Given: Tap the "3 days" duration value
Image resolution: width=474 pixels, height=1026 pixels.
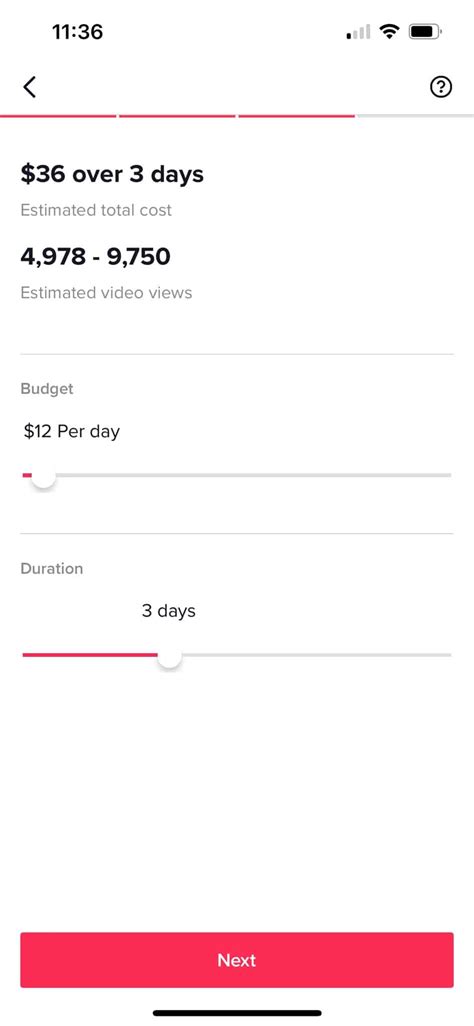Looking at the screenshot, I should (x=169, y=611).
